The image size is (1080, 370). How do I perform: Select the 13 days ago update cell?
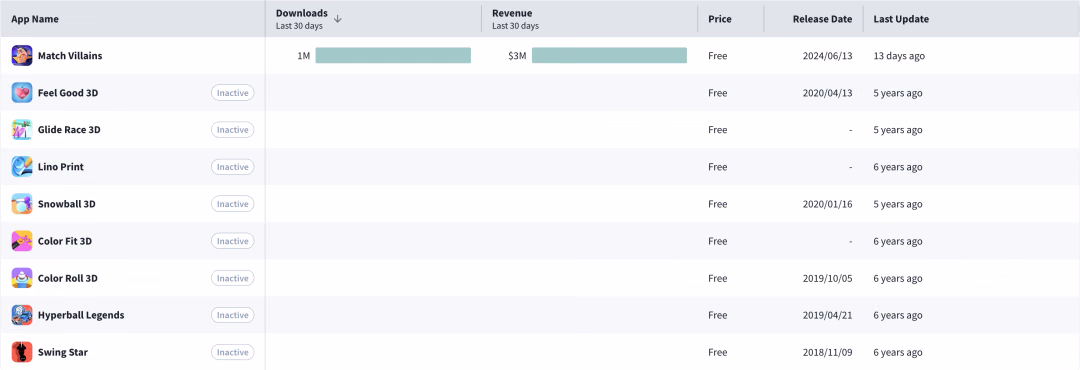click(x=899, y=56)
